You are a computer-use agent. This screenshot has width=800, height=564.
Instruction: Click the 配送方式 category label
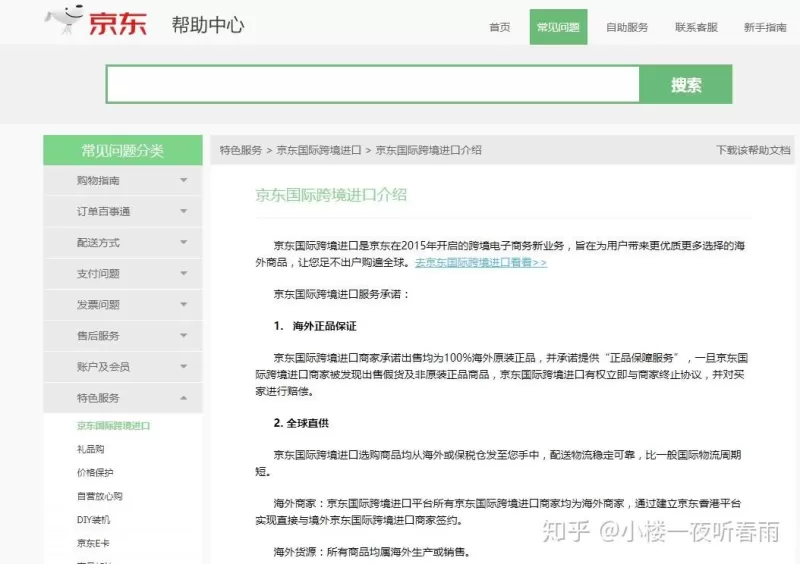pos(98,242)
